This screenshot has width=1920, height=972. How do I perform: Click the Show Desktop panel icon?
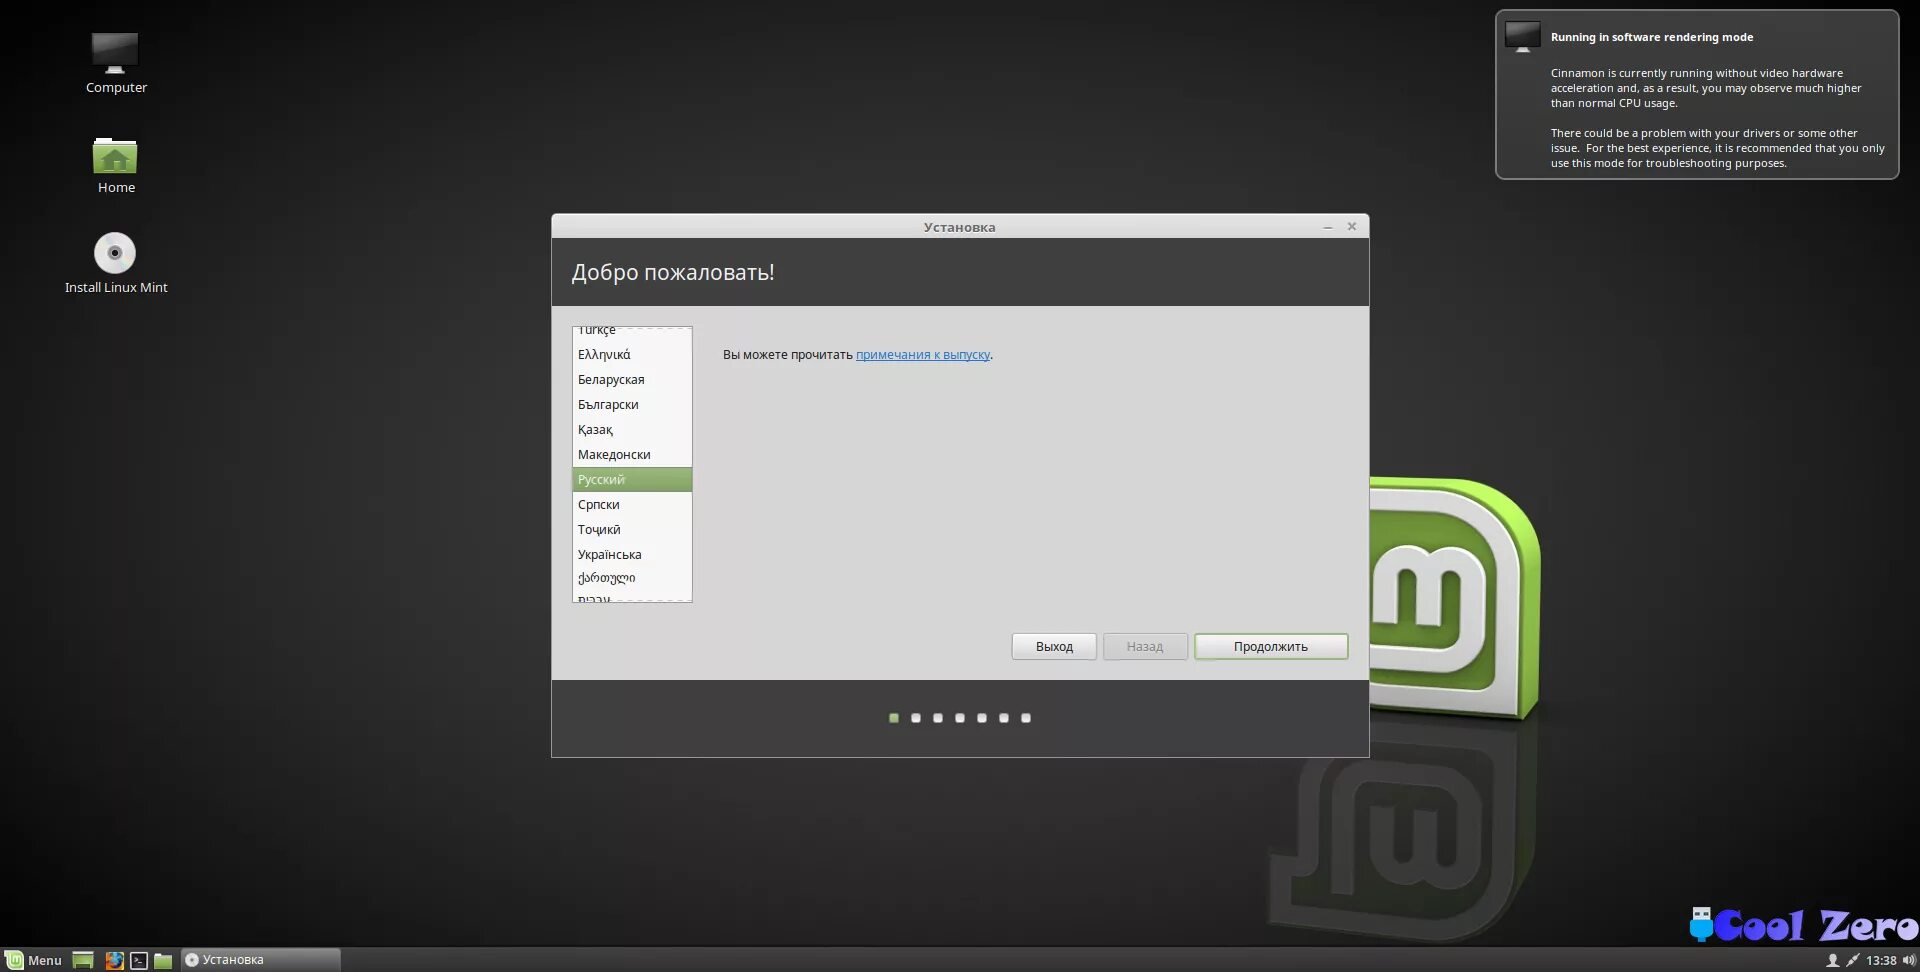click(83, 960)
